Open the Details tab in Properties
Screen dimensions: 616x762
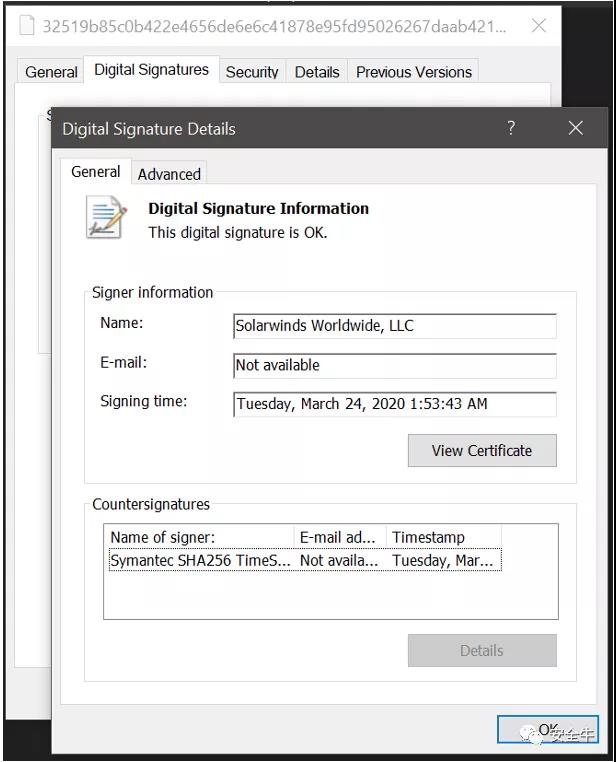[x=317, y=72]
